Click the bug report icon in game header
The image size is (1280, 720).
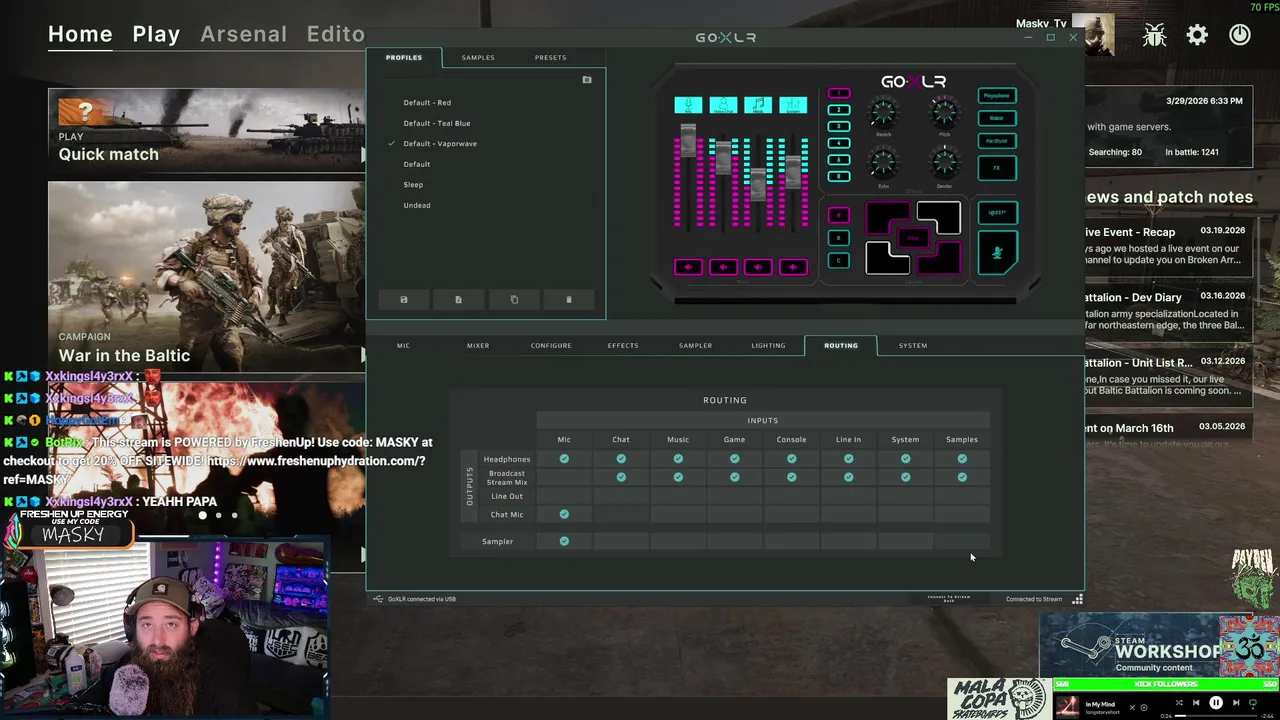pyautogui.click(x=1155, y=35)
